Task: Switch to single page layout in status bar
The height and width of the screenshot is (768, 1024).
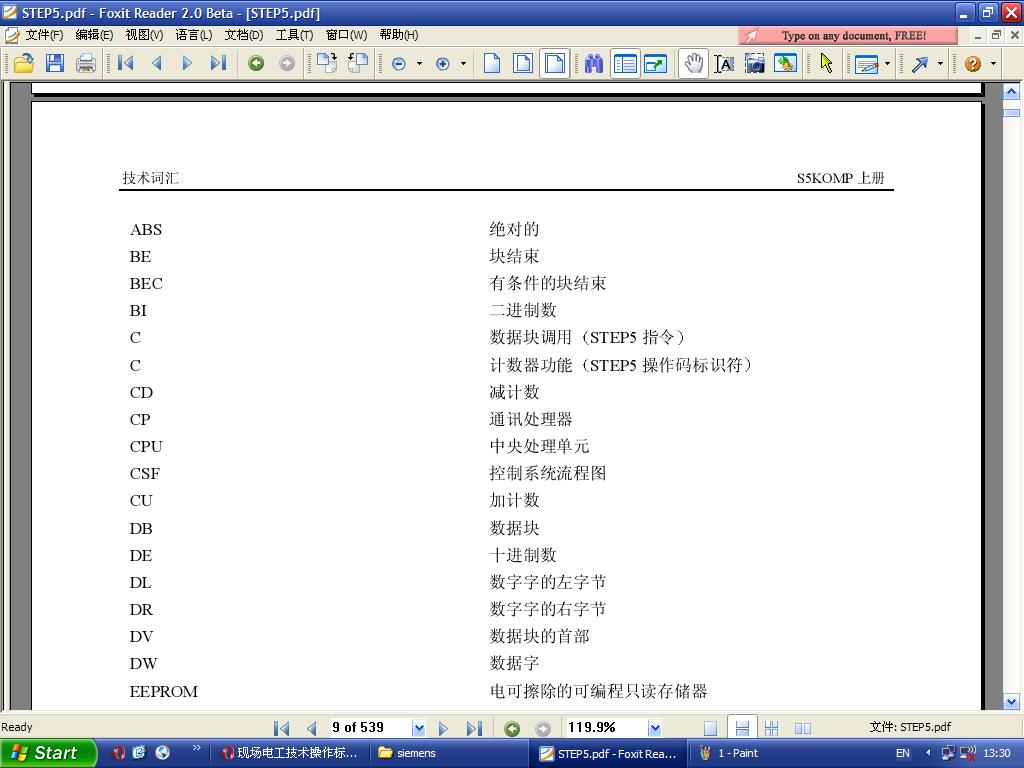Action: [x=710, y=728]
